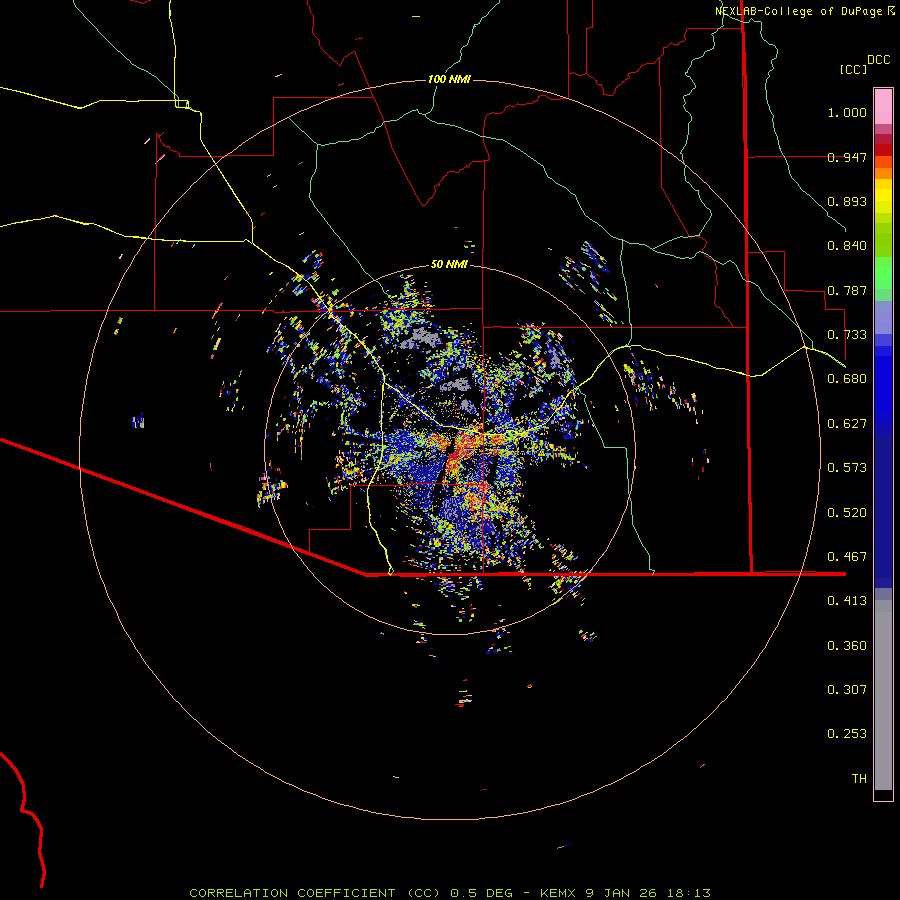Click the 1.000 legend value

tap(847, 112)
